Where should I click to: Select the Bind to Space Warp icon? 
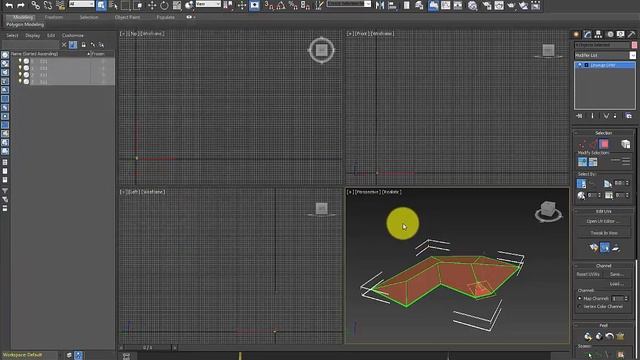coord(60,5)
